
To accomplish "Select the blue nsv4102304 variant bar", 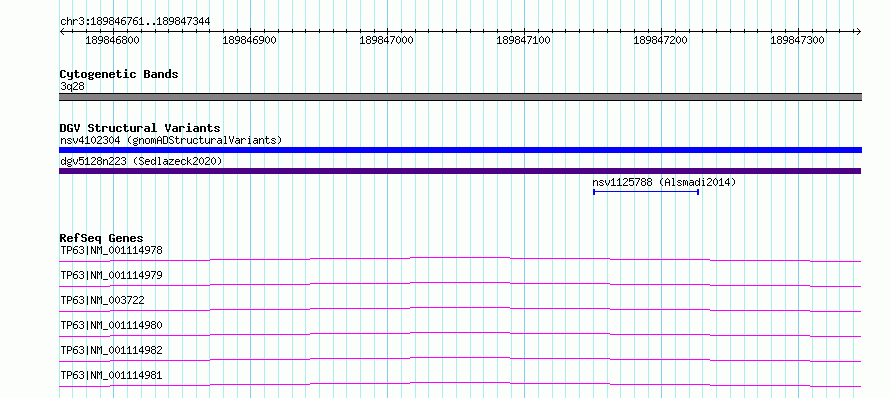I will coord(460,150).
